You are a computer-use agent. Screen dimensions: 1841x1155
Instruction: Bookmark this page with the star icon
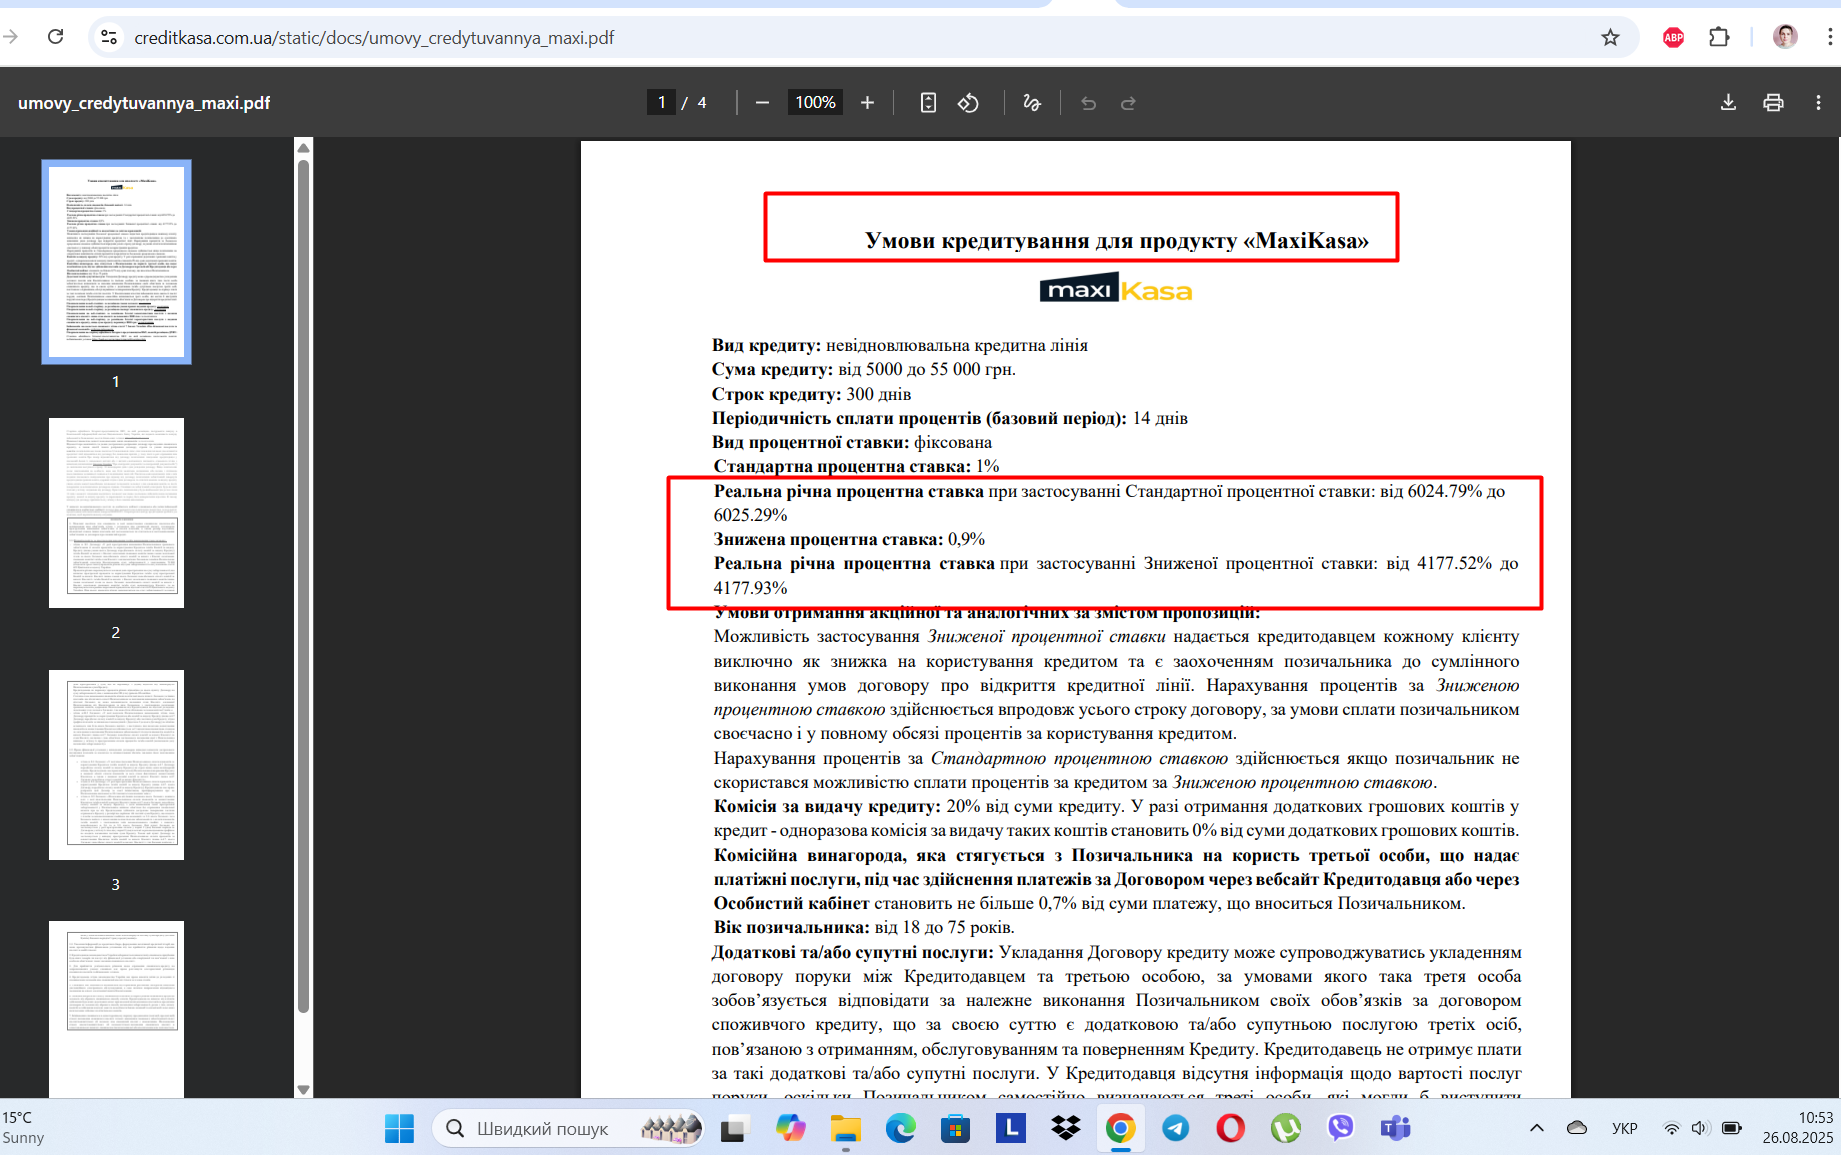pyautogui.click(x=1610, y=37)
